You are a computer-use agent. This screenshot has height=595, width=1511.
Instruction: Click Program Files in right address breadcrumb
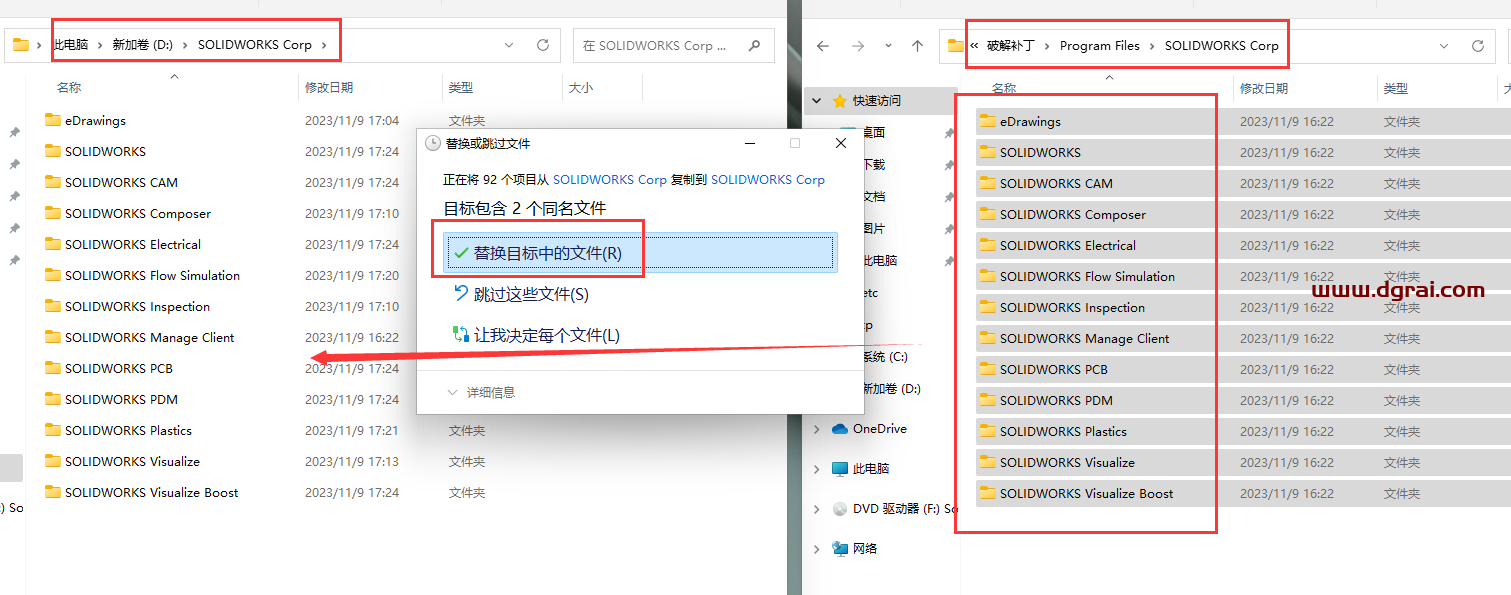point(1100,46)
